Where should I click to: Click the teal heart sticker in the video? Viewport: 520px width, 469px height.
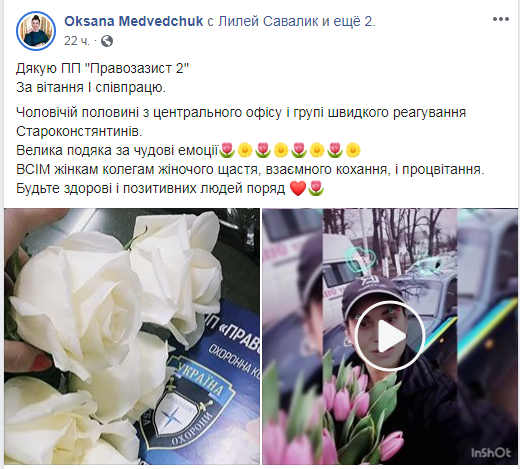359,259
